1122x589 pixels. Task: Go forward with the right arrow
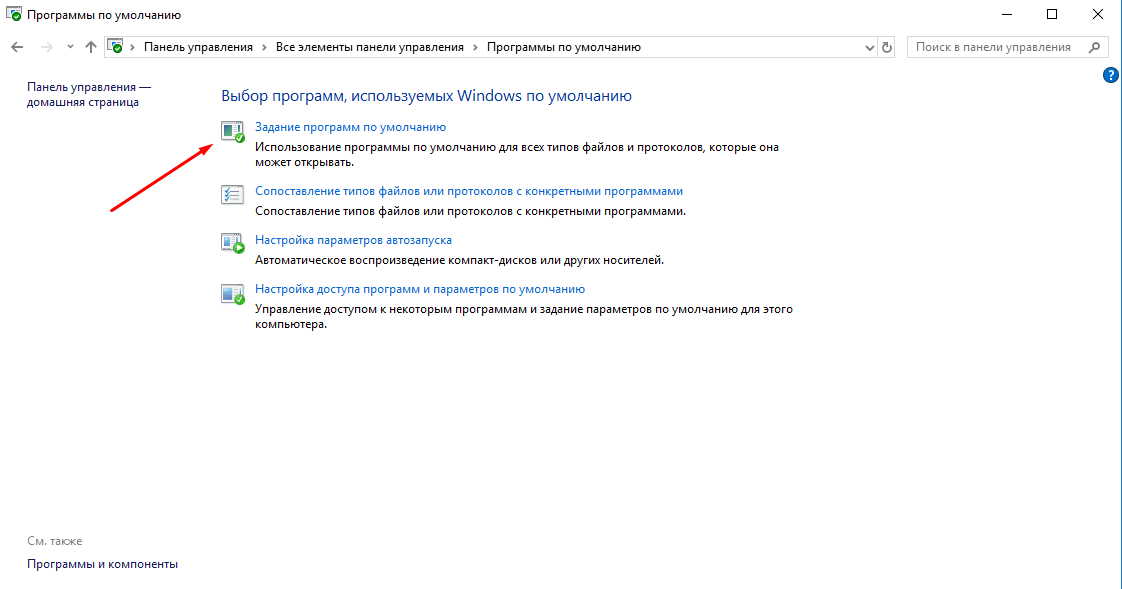coord(47,47)
